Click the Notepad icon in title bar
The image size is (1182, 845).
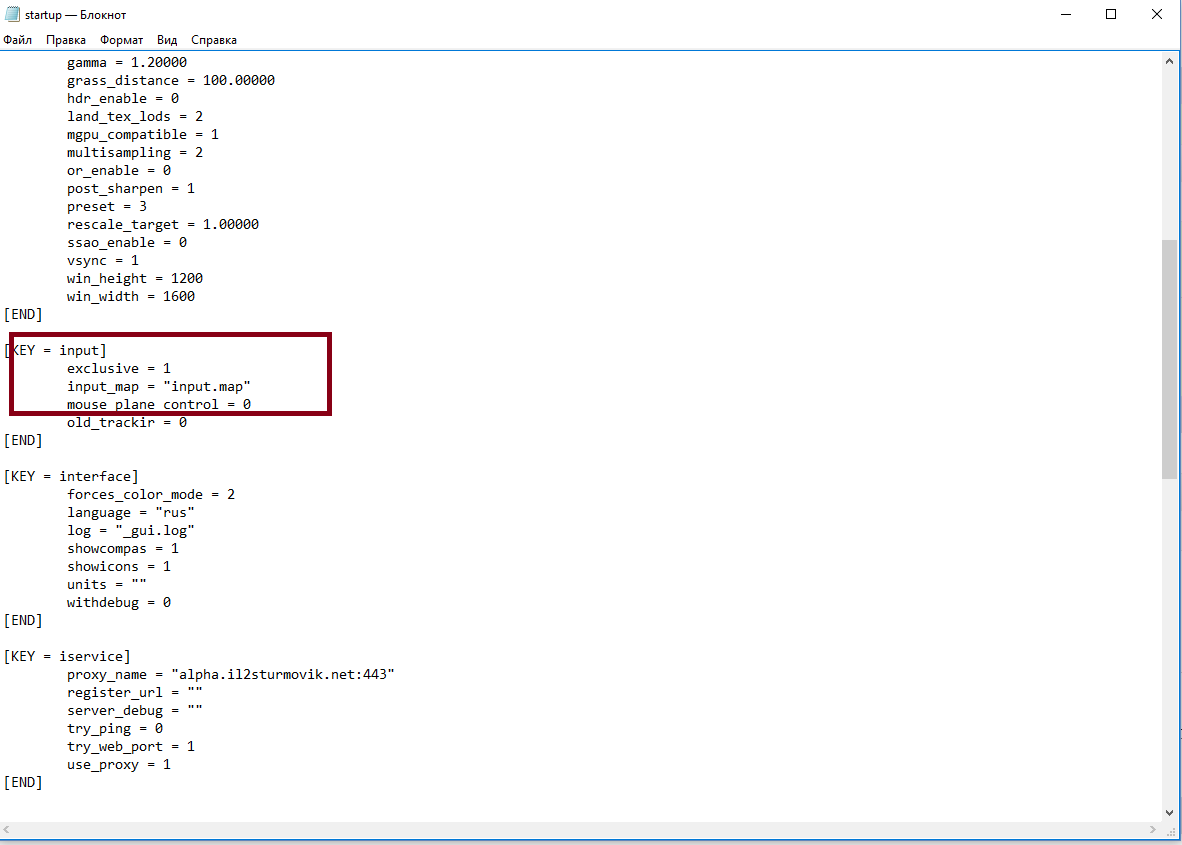point(12,14)
